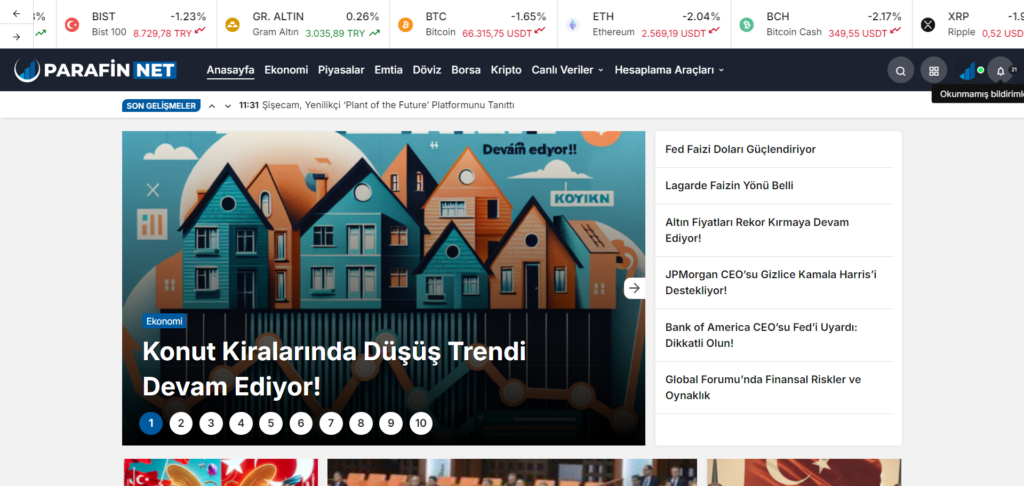Click the Bitcoin ticker coin icon
1024x486 pixels.
[x=405, y=25]
